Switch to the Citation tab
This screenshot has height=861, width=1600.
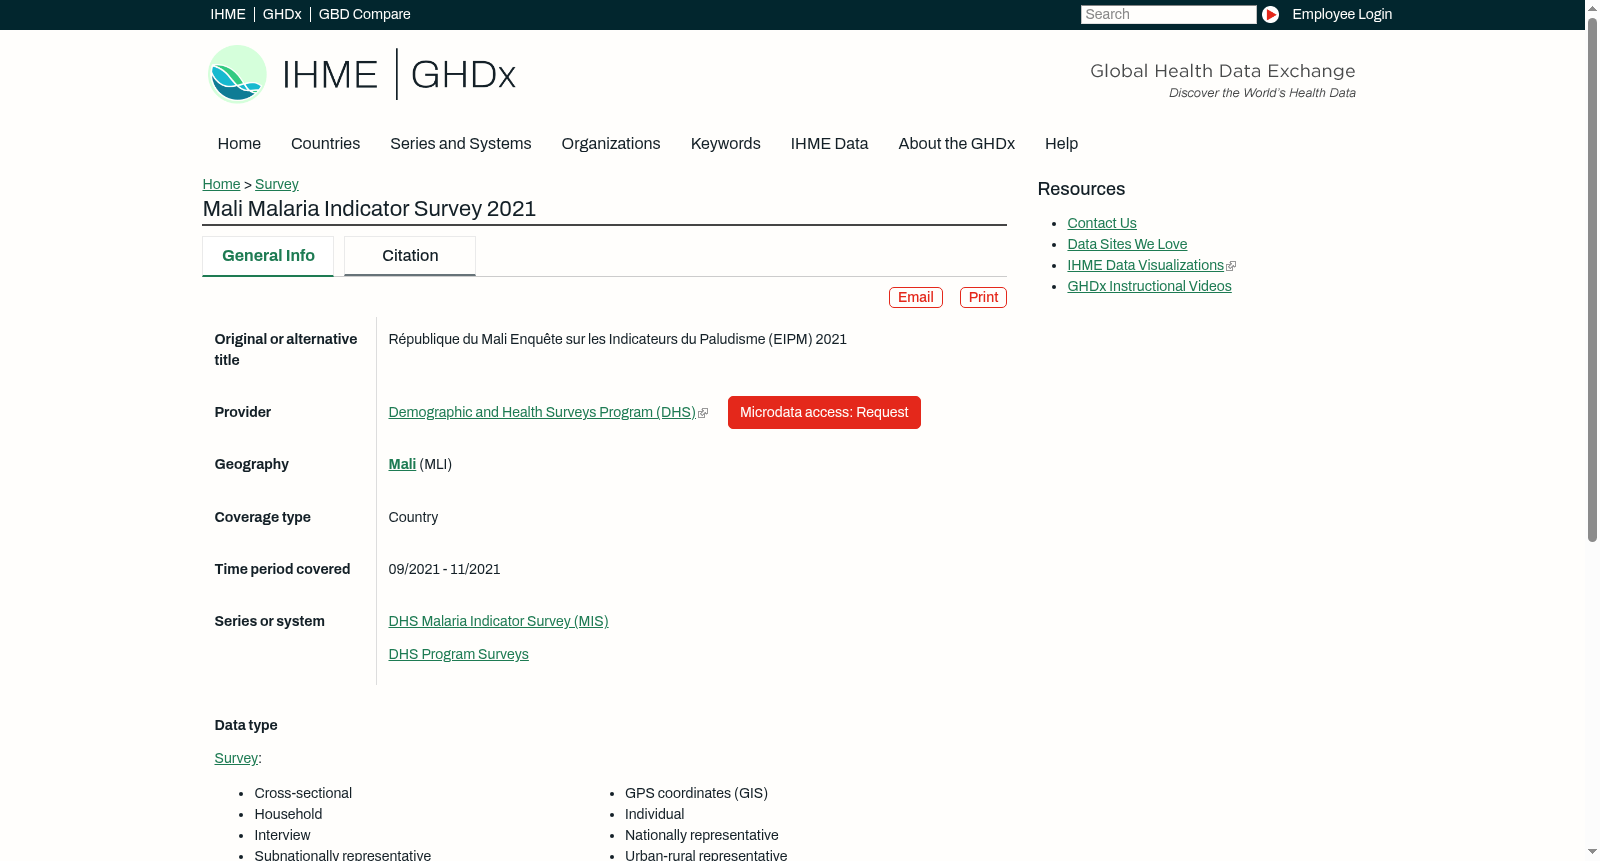[x=410, y=256]
